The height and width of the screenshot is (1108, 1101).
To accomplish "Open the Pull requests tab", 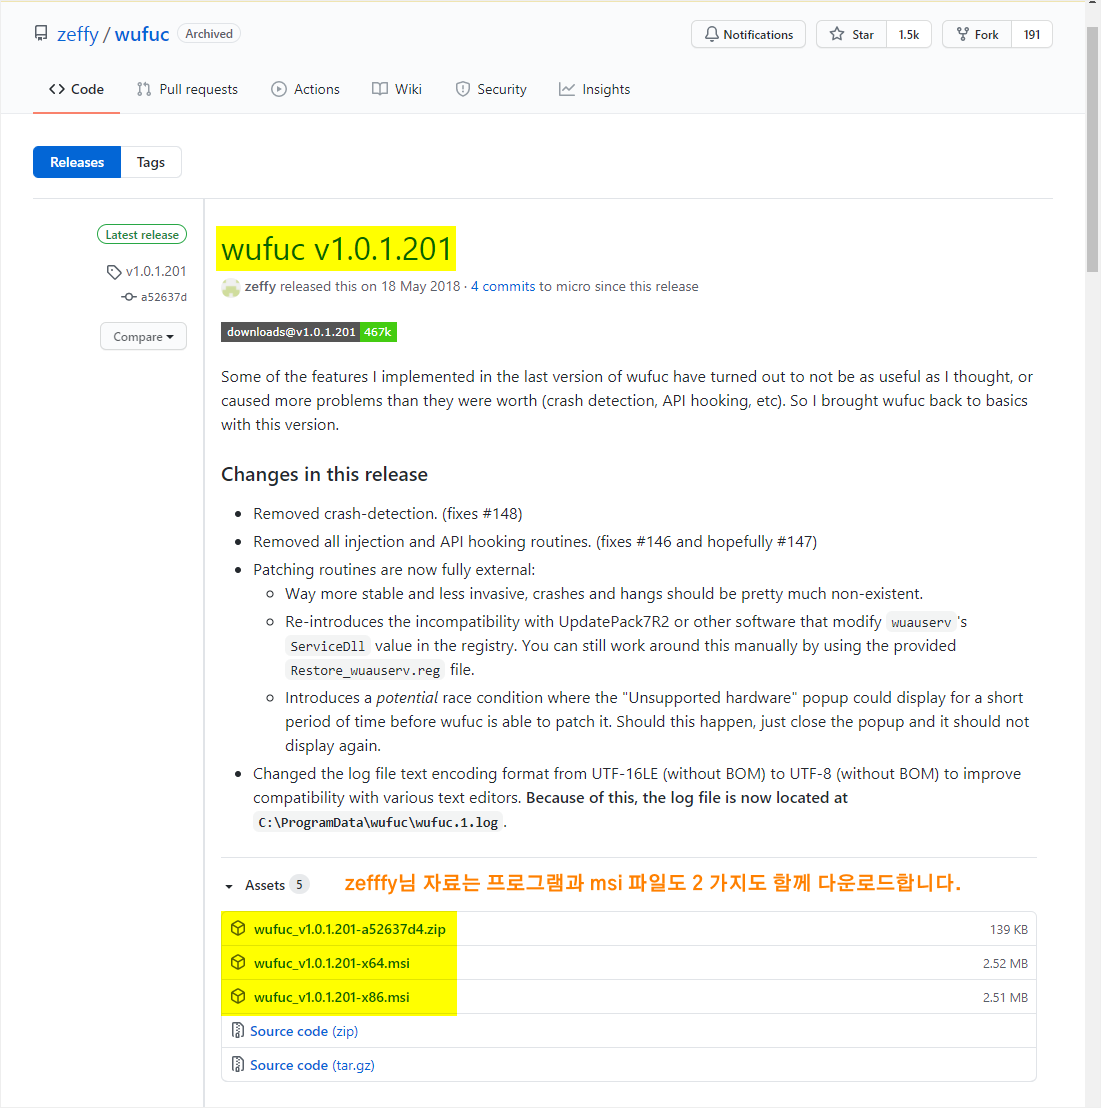I will tap(187, 89).
